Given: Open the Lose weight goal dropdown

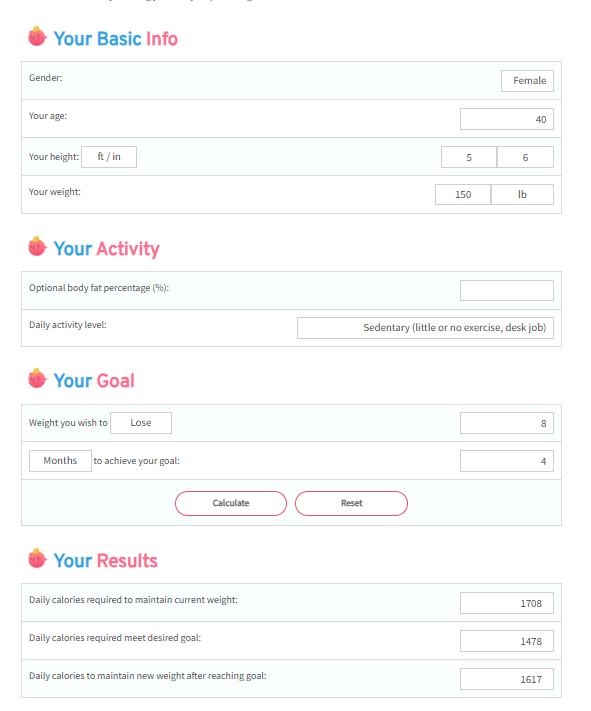Looking at the screenshot, I should click(x=141, y=423).
